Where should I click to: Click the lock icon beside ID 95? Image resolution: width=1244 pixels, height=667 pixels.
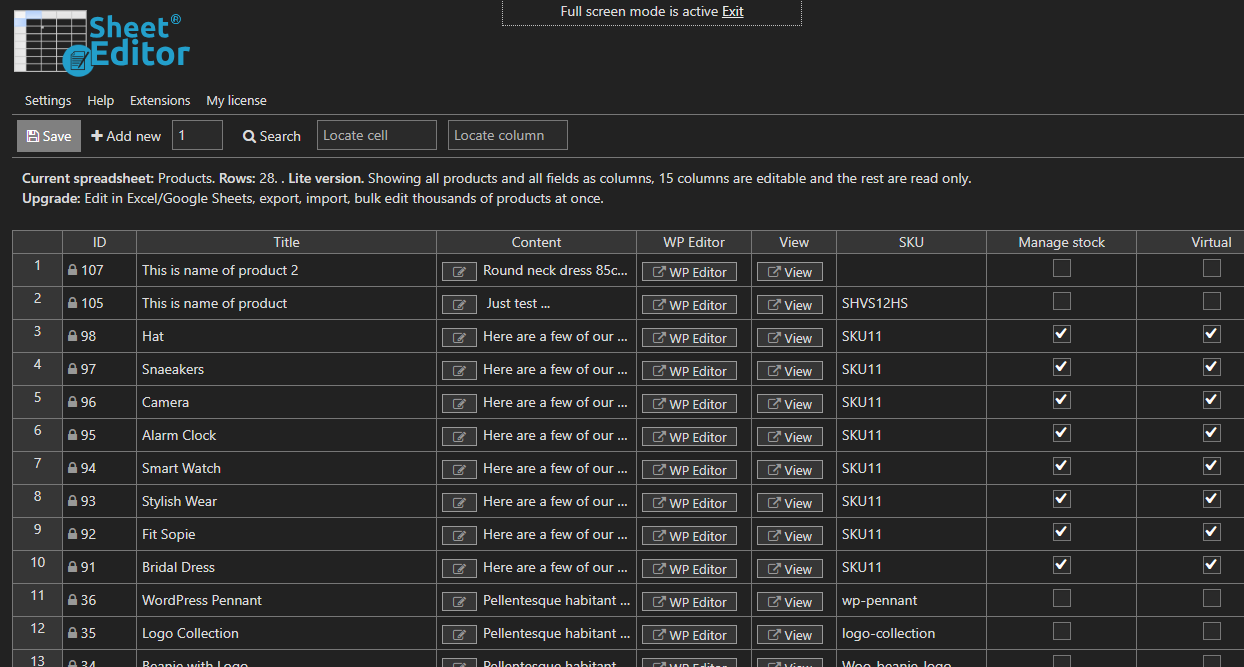72,435
